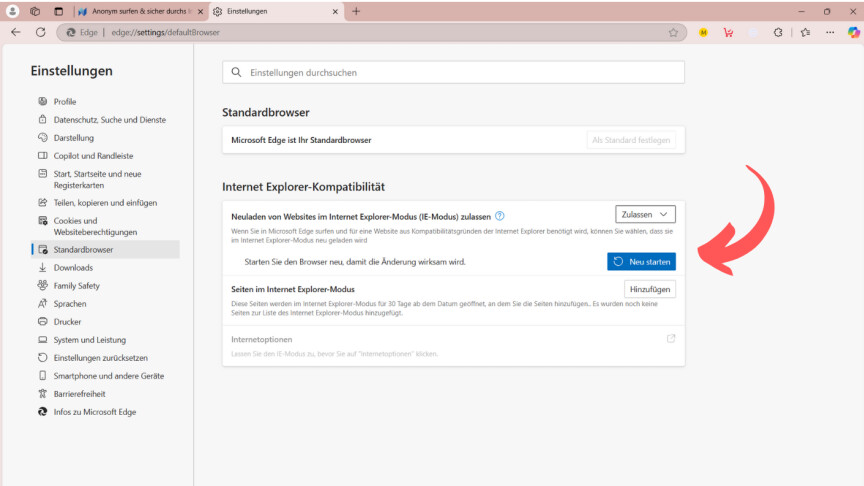
Task: Click Hinzufügen for IE mode pages
Action: (x=650, y=289)
